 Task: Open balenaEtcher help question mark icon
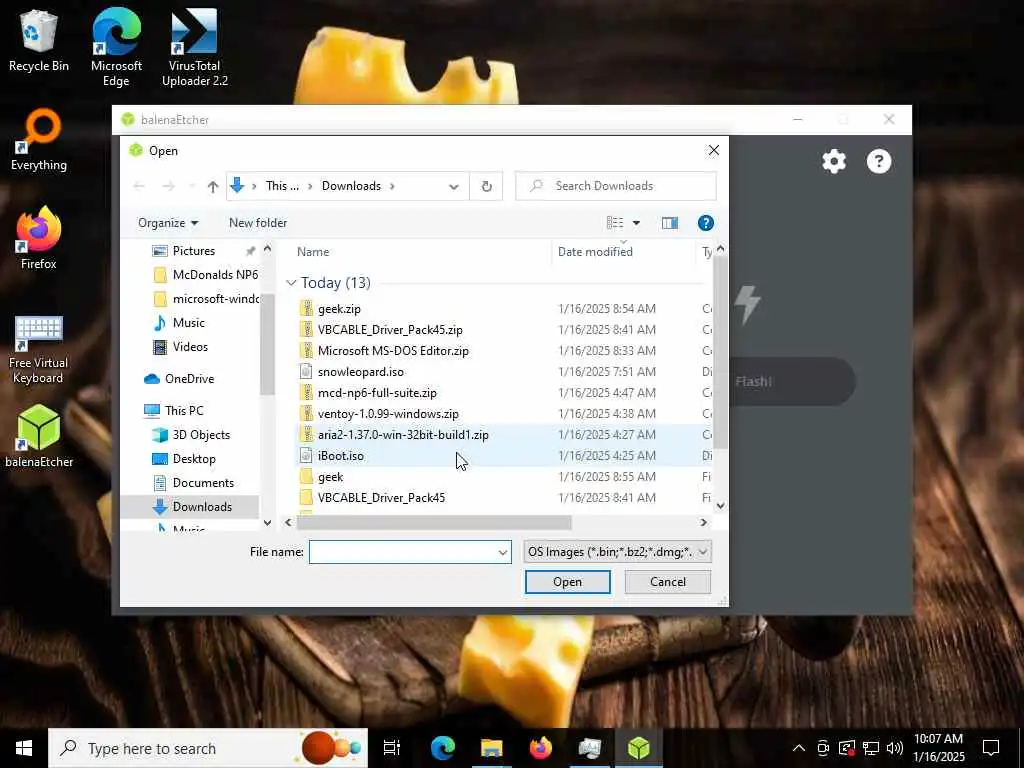click(878, 161)
